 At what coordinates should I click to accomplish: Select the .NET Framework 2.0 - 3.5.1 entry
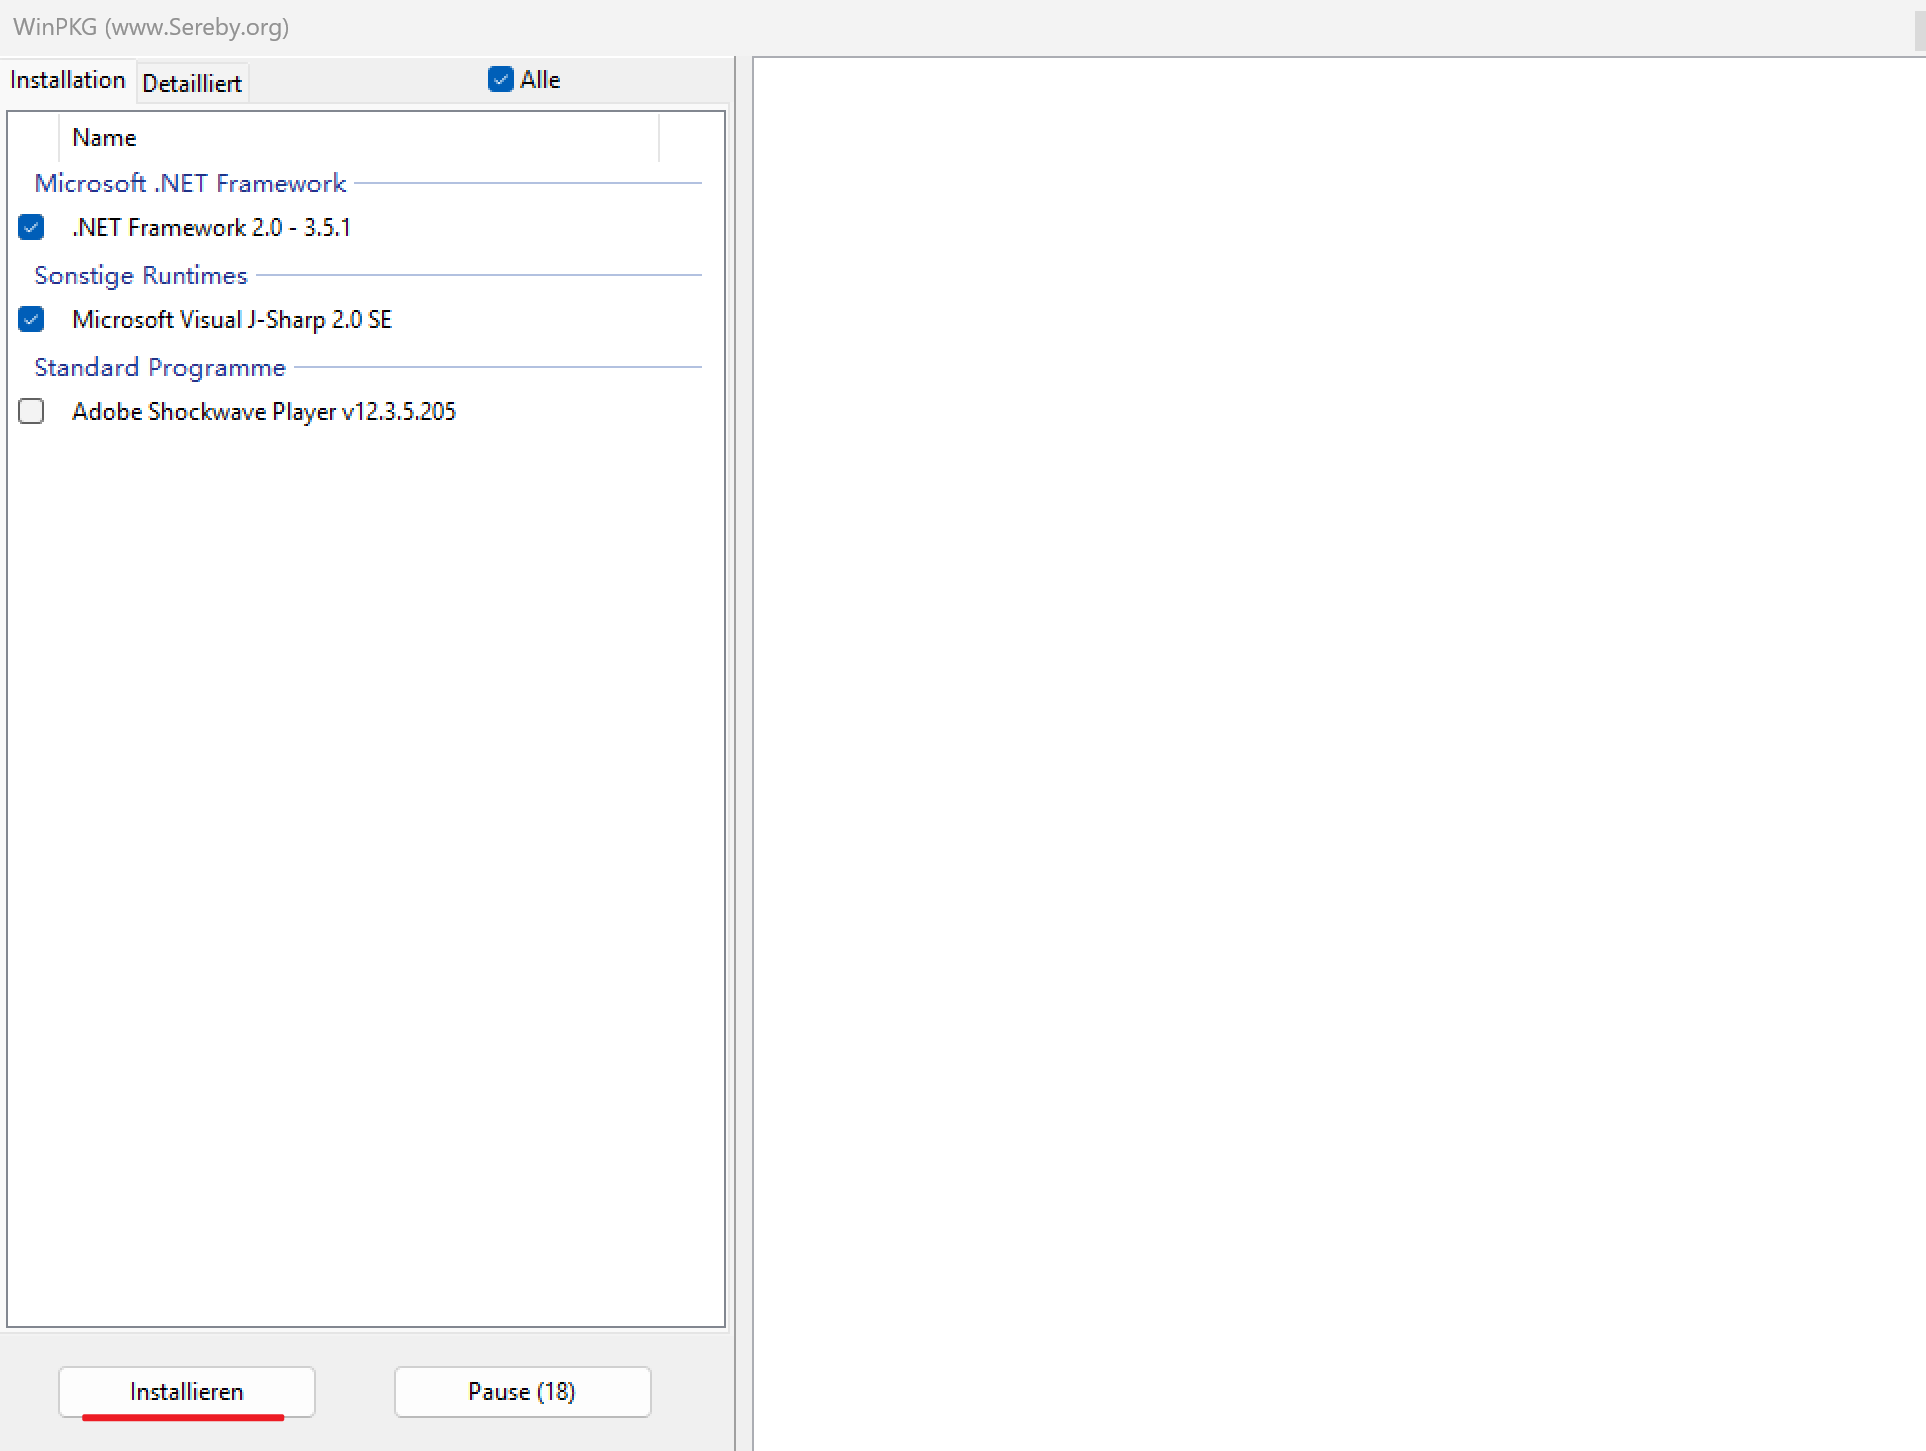pos(210,227)
